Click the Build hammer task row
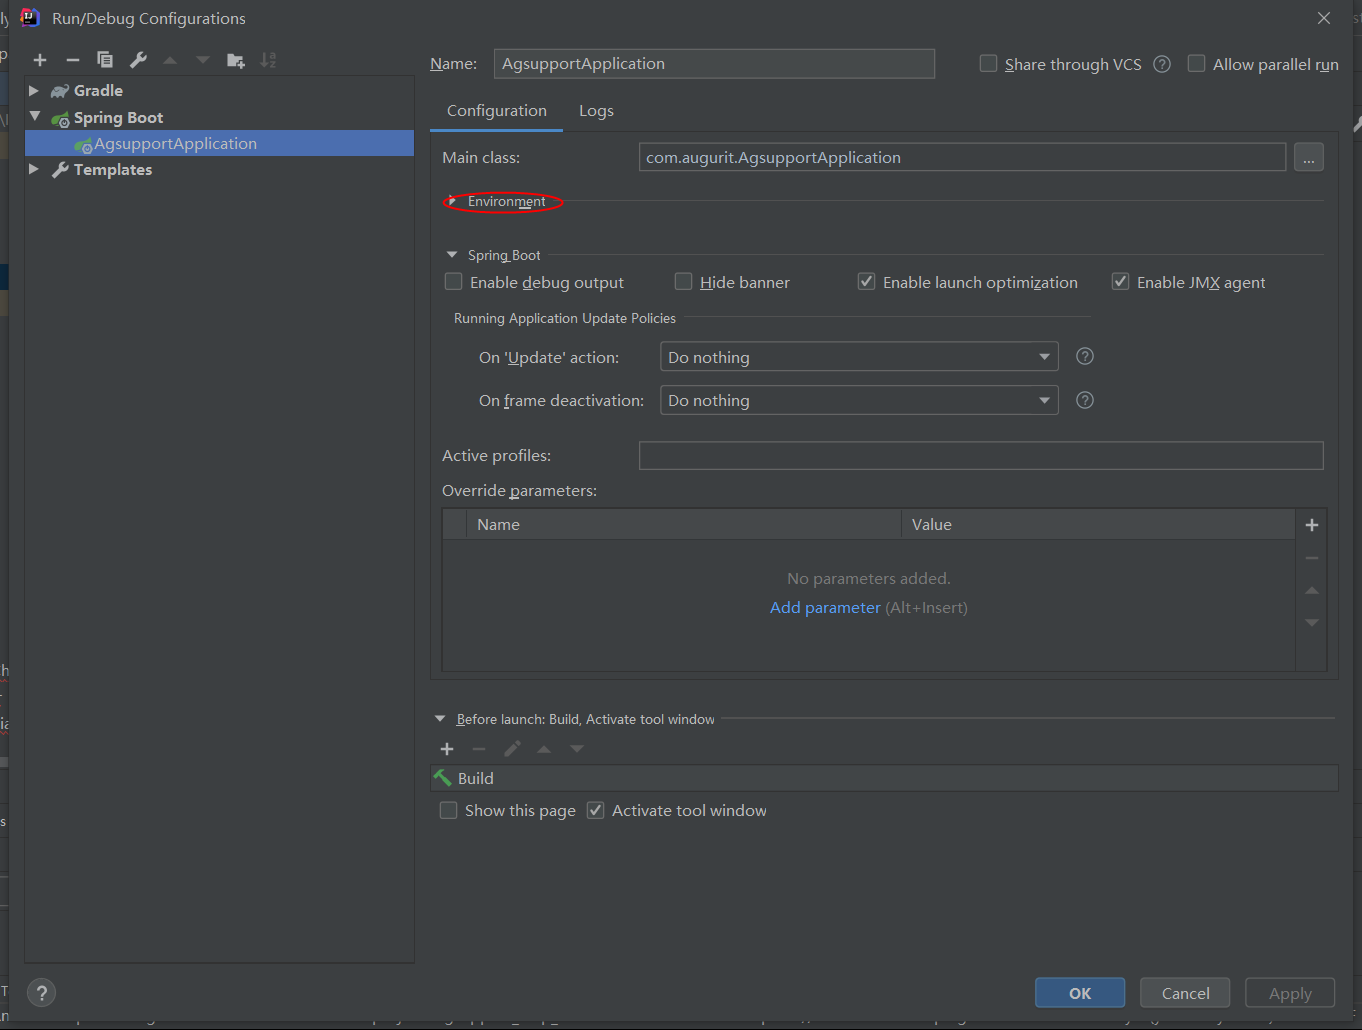Viewport: 1362px width, 1030px height. [x=884, y=778]
